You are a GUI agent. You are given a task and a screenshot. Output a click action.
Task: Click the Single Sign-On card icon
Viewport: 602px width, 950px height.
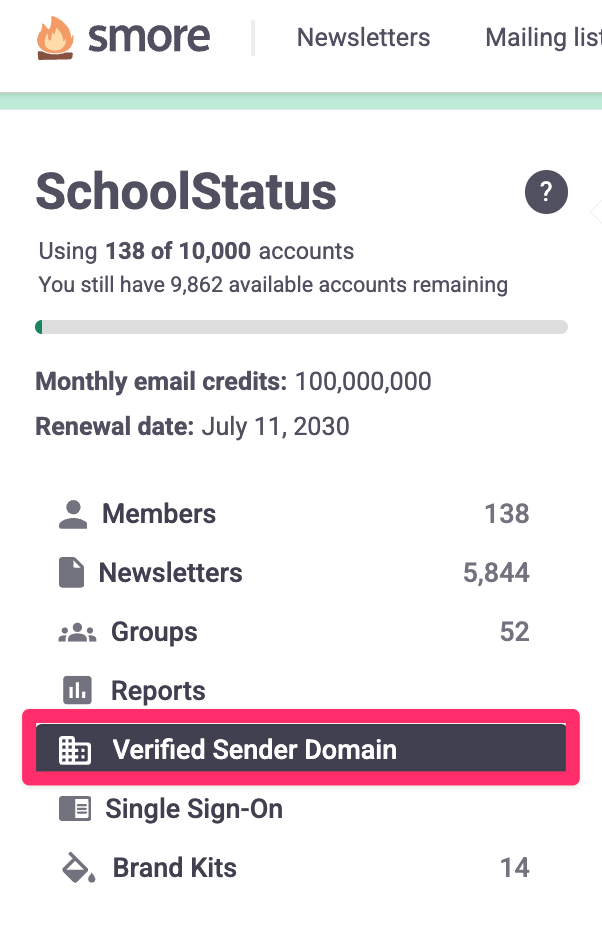[x=75, y=809]
